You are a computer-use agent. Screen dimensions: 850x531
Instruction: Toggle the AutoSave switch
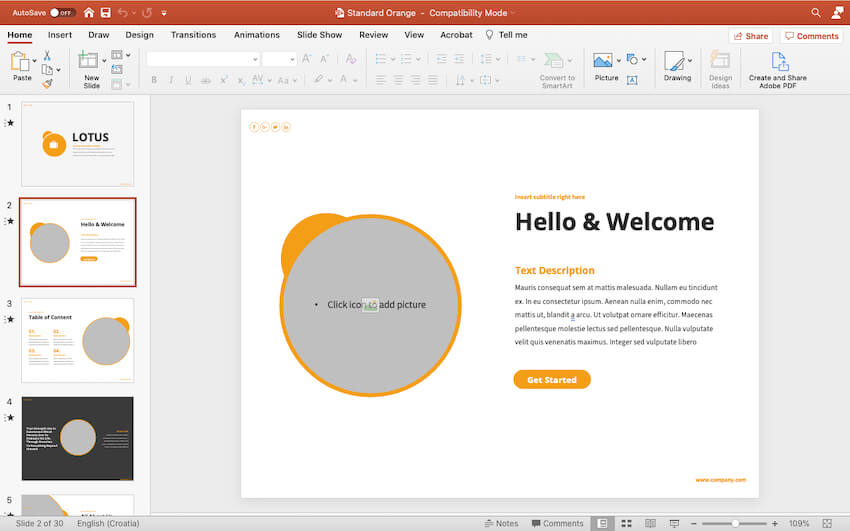click(61, 13)
